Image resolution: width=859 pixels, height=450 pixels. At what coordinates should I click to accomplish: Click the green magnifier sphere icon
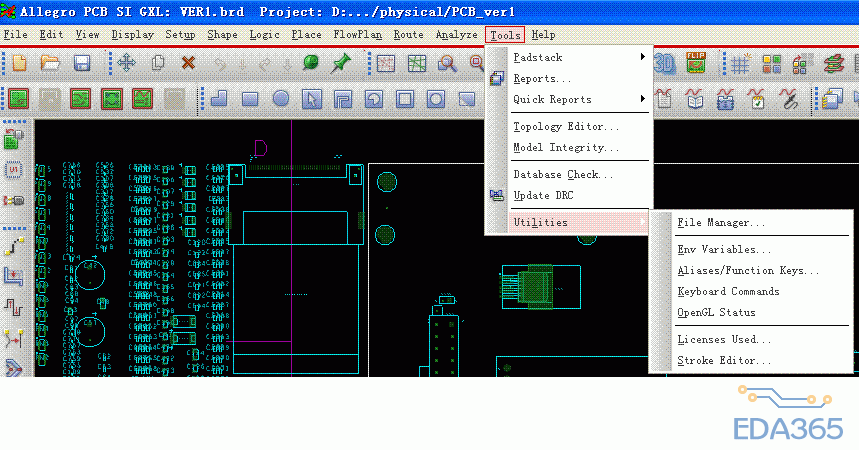click(x=311, y=62)
